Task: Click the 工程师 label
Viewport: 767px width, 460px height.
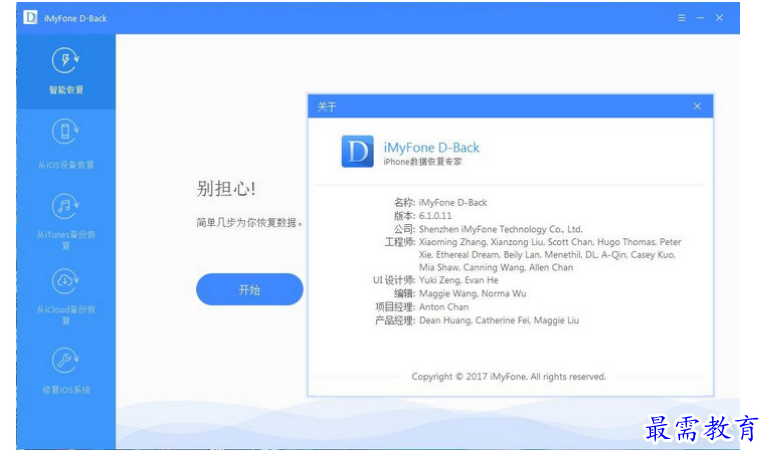Action: (x=400, y=242)
